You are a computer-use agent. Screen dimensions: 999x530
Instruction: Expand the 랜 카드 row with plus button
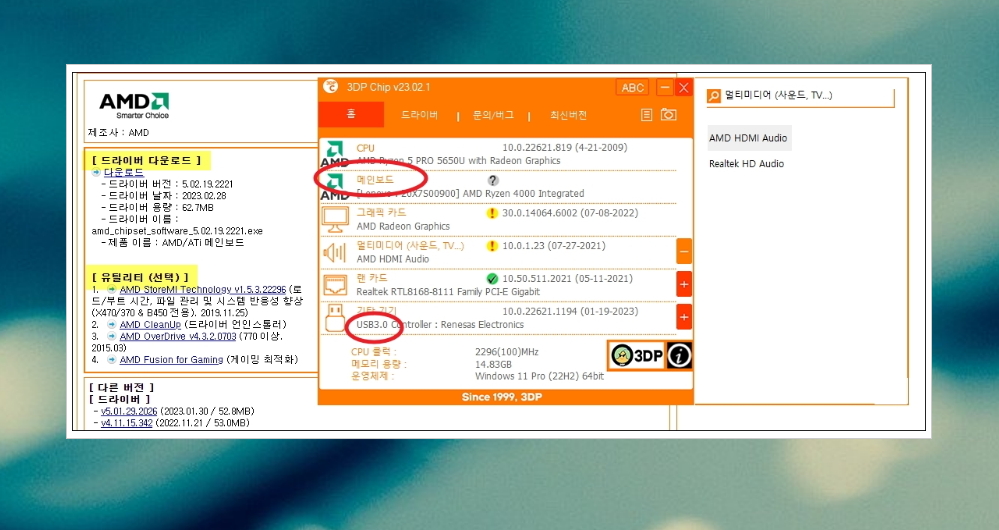684,285
